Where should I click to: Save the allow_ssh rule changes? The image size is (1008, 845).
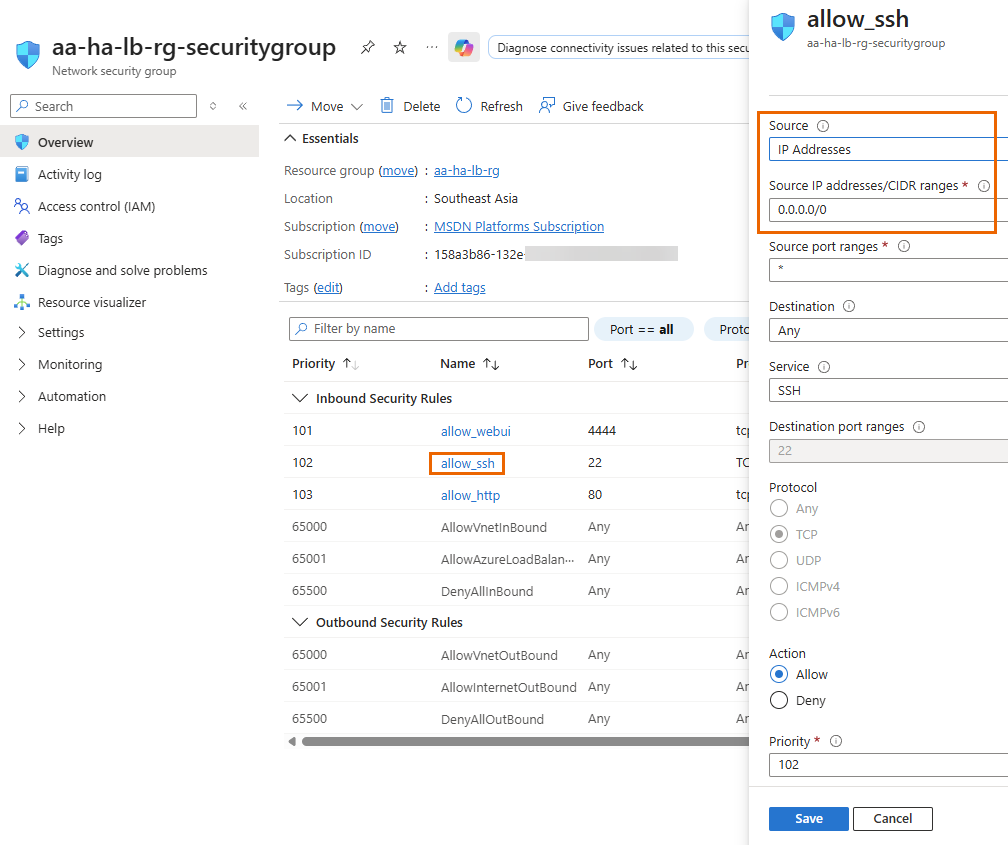[808, 818]
